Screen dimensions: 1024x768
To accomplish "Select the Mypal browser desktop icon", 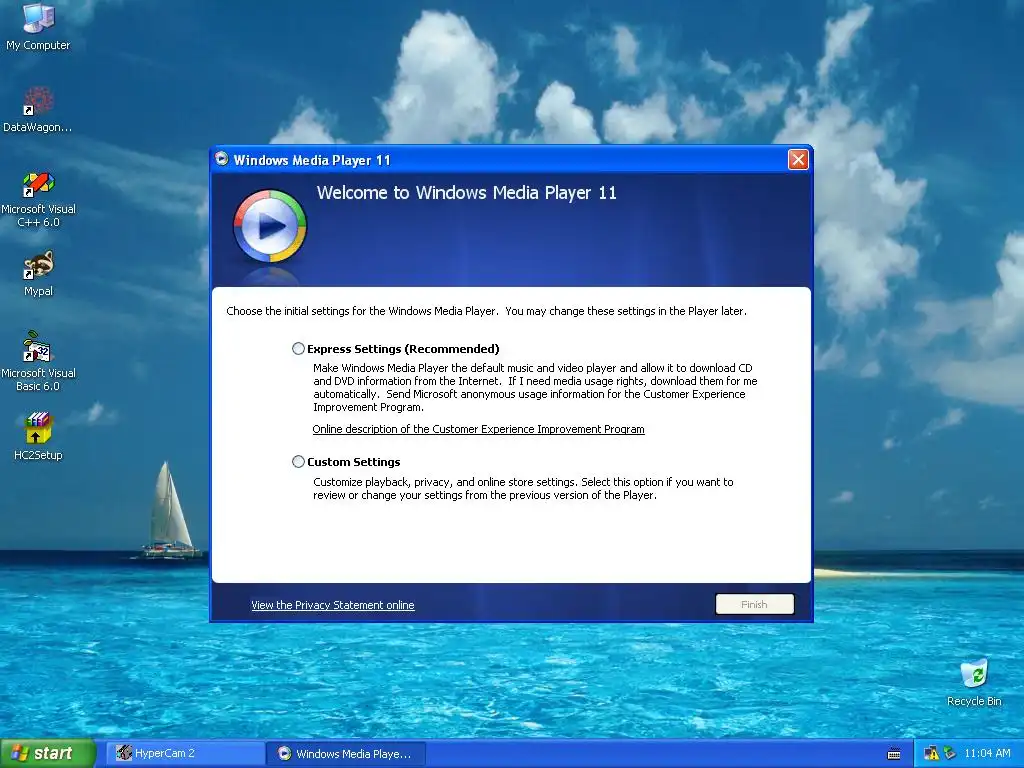I will [38, 274].
